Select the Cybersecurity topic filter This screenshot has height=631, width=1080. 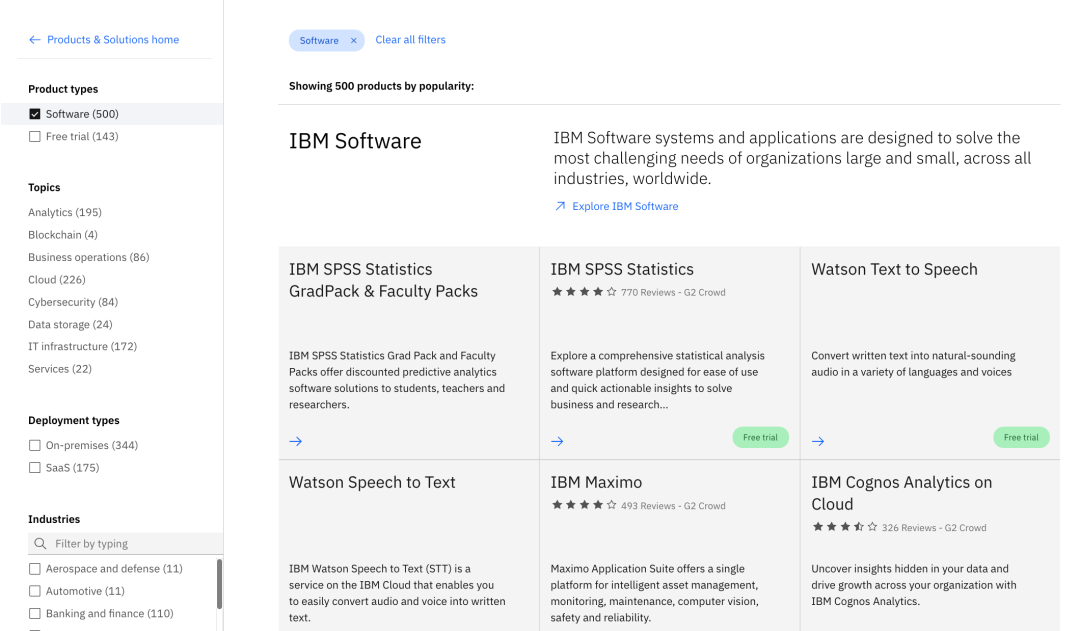click(73, 302)
